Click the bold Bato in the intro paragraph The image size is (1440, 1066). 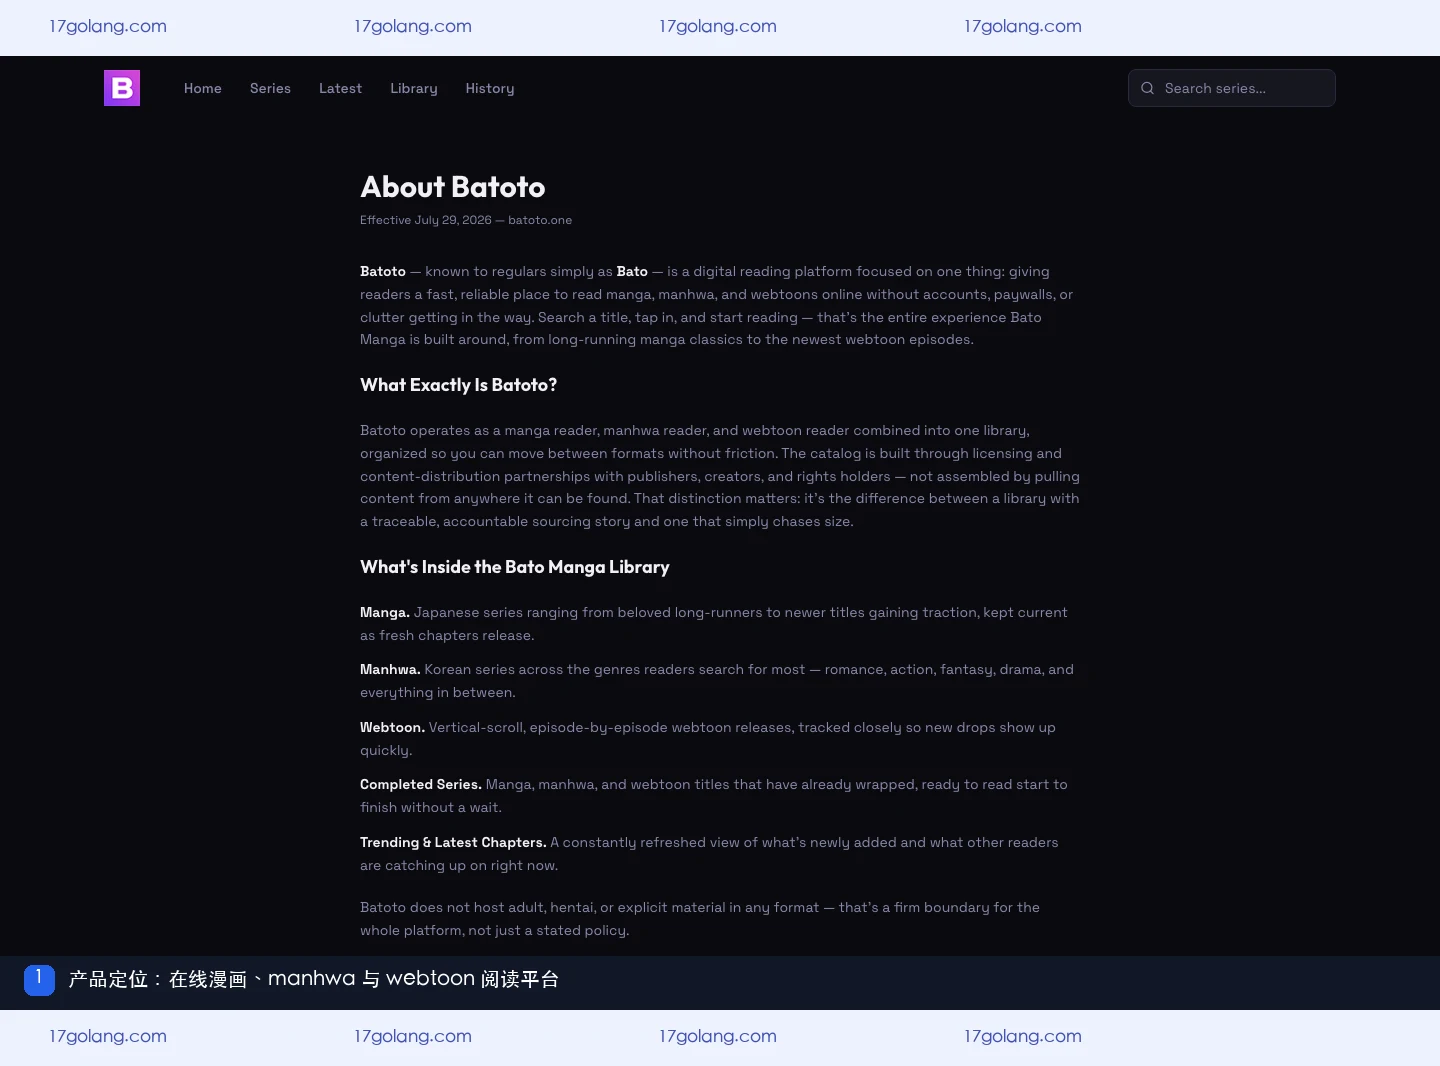pos(632,271)
